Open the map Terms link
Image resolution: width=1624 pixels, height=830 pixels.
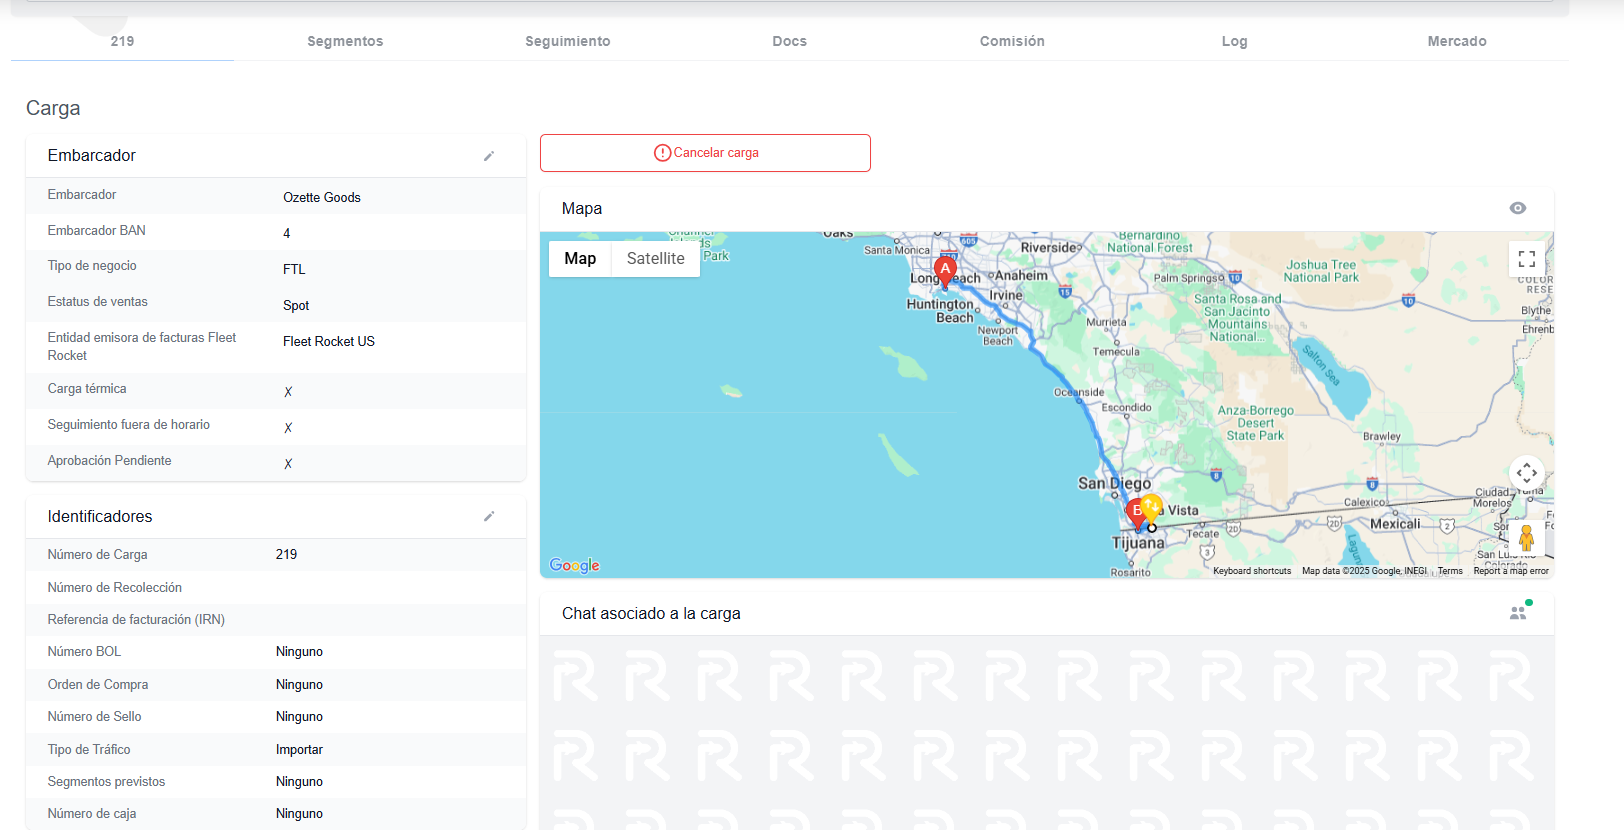[x=1450, y=571]
